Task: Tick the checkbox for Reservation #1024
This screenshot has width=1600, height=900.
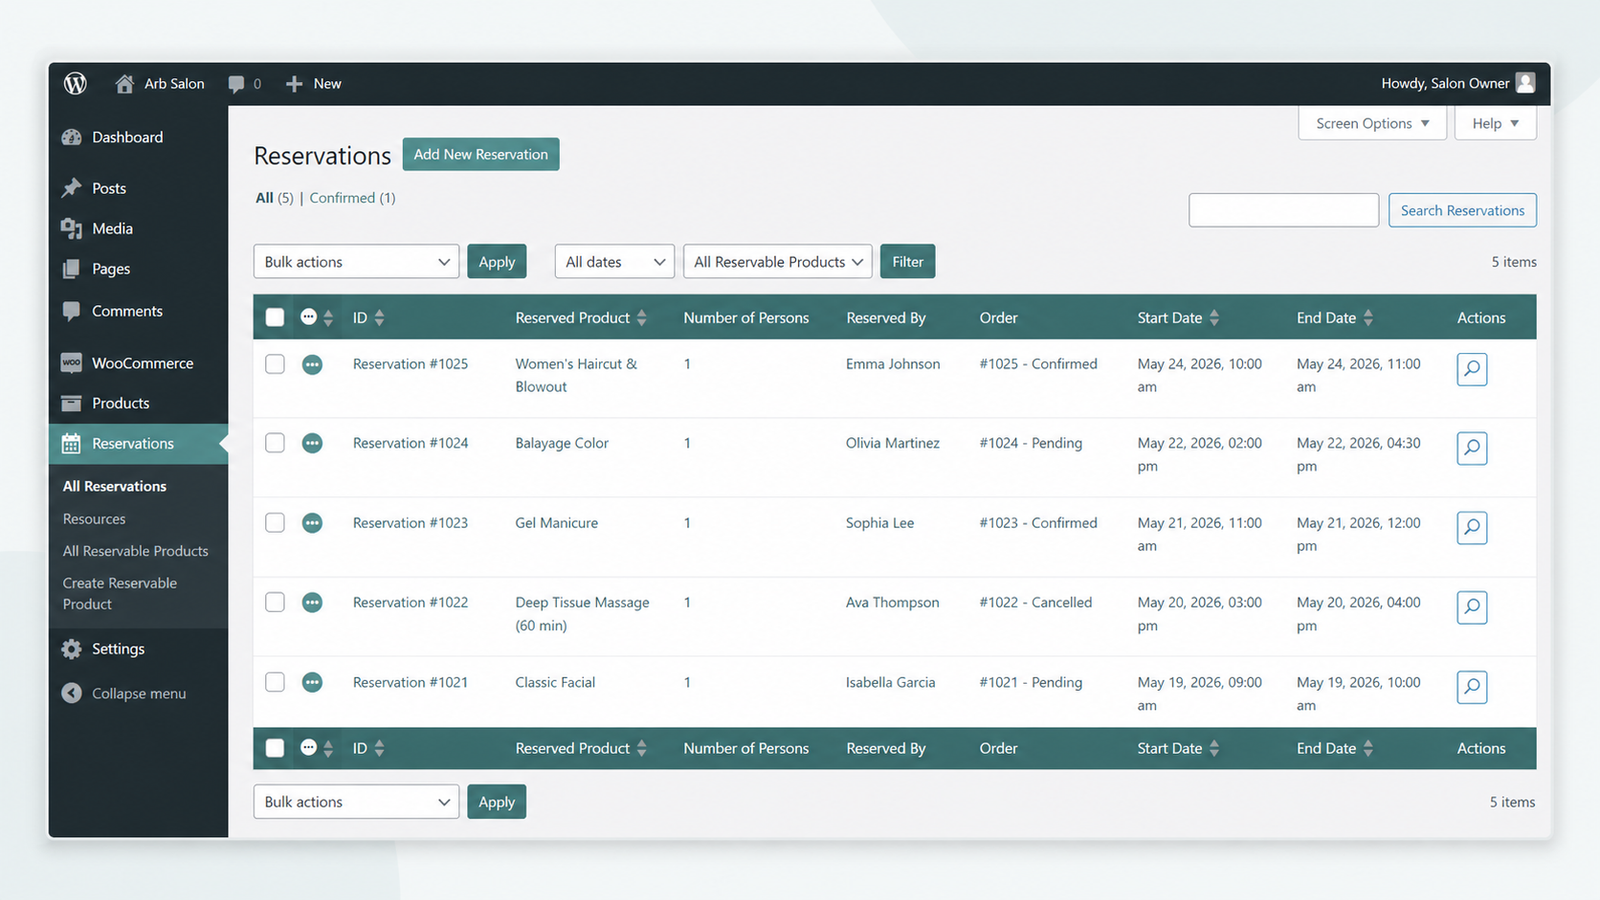Action: coord(275,443)
